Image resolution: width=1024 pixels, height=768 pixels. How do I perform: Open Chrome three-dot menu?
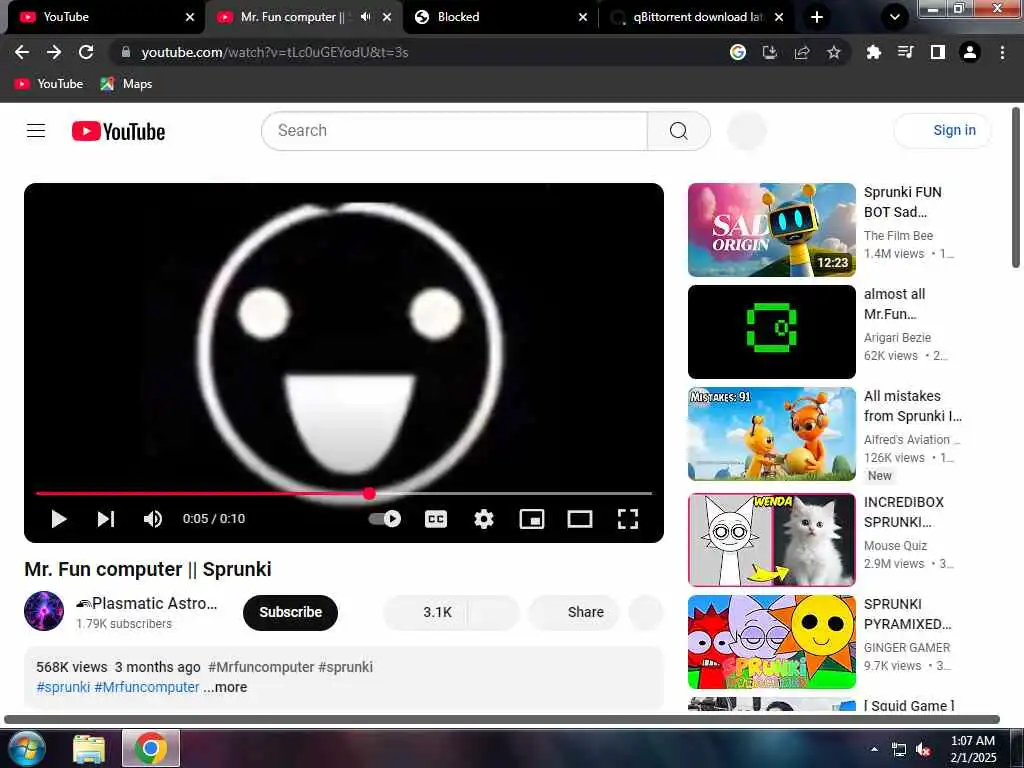coord(1002,52)
